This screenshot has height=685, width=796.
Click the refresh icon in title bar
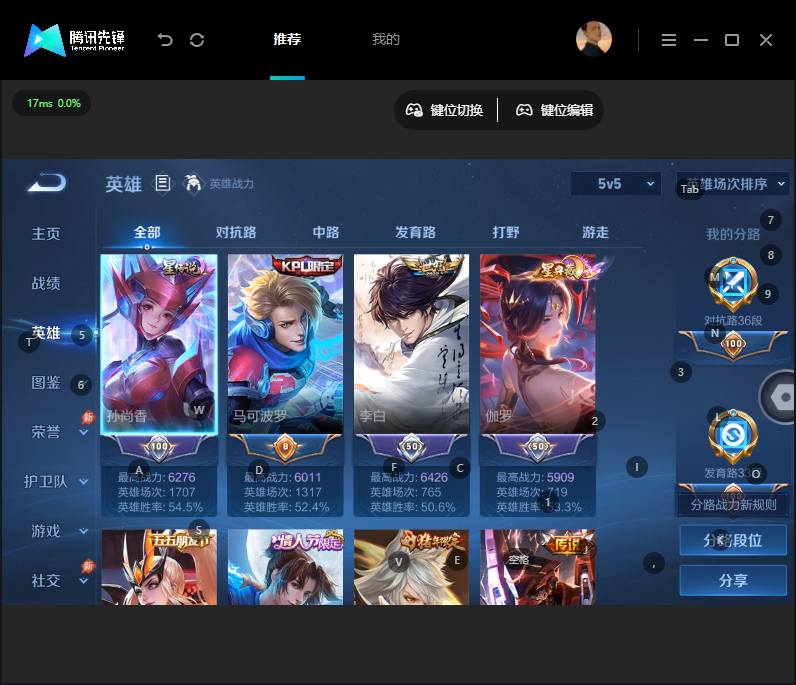(197, 40)
